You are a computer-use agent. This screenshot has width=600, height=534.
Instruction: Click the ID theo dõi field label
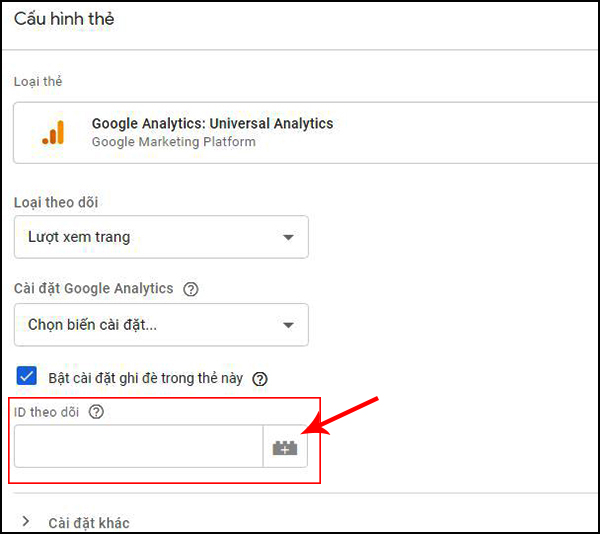coord(46,412)
